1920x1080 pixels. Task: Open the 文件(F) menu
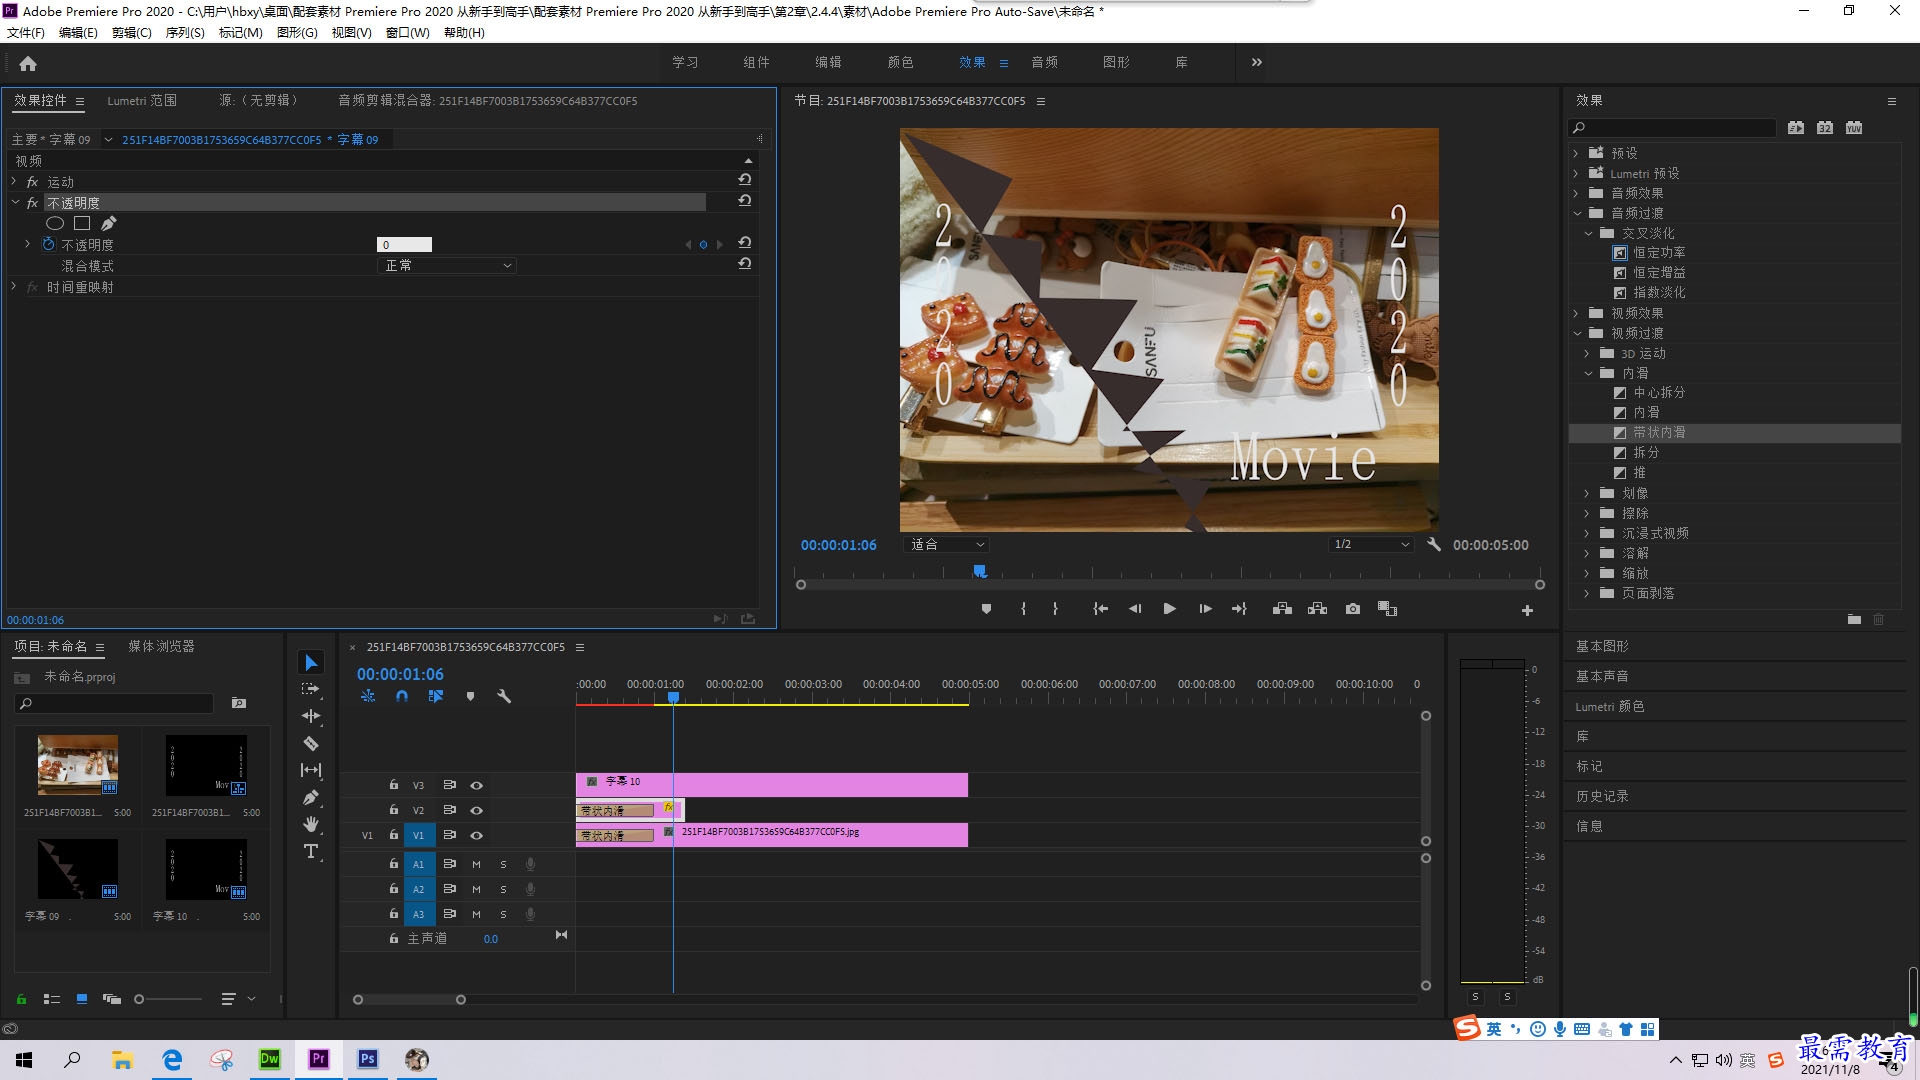pyautogui.click(x=26, y=33)
